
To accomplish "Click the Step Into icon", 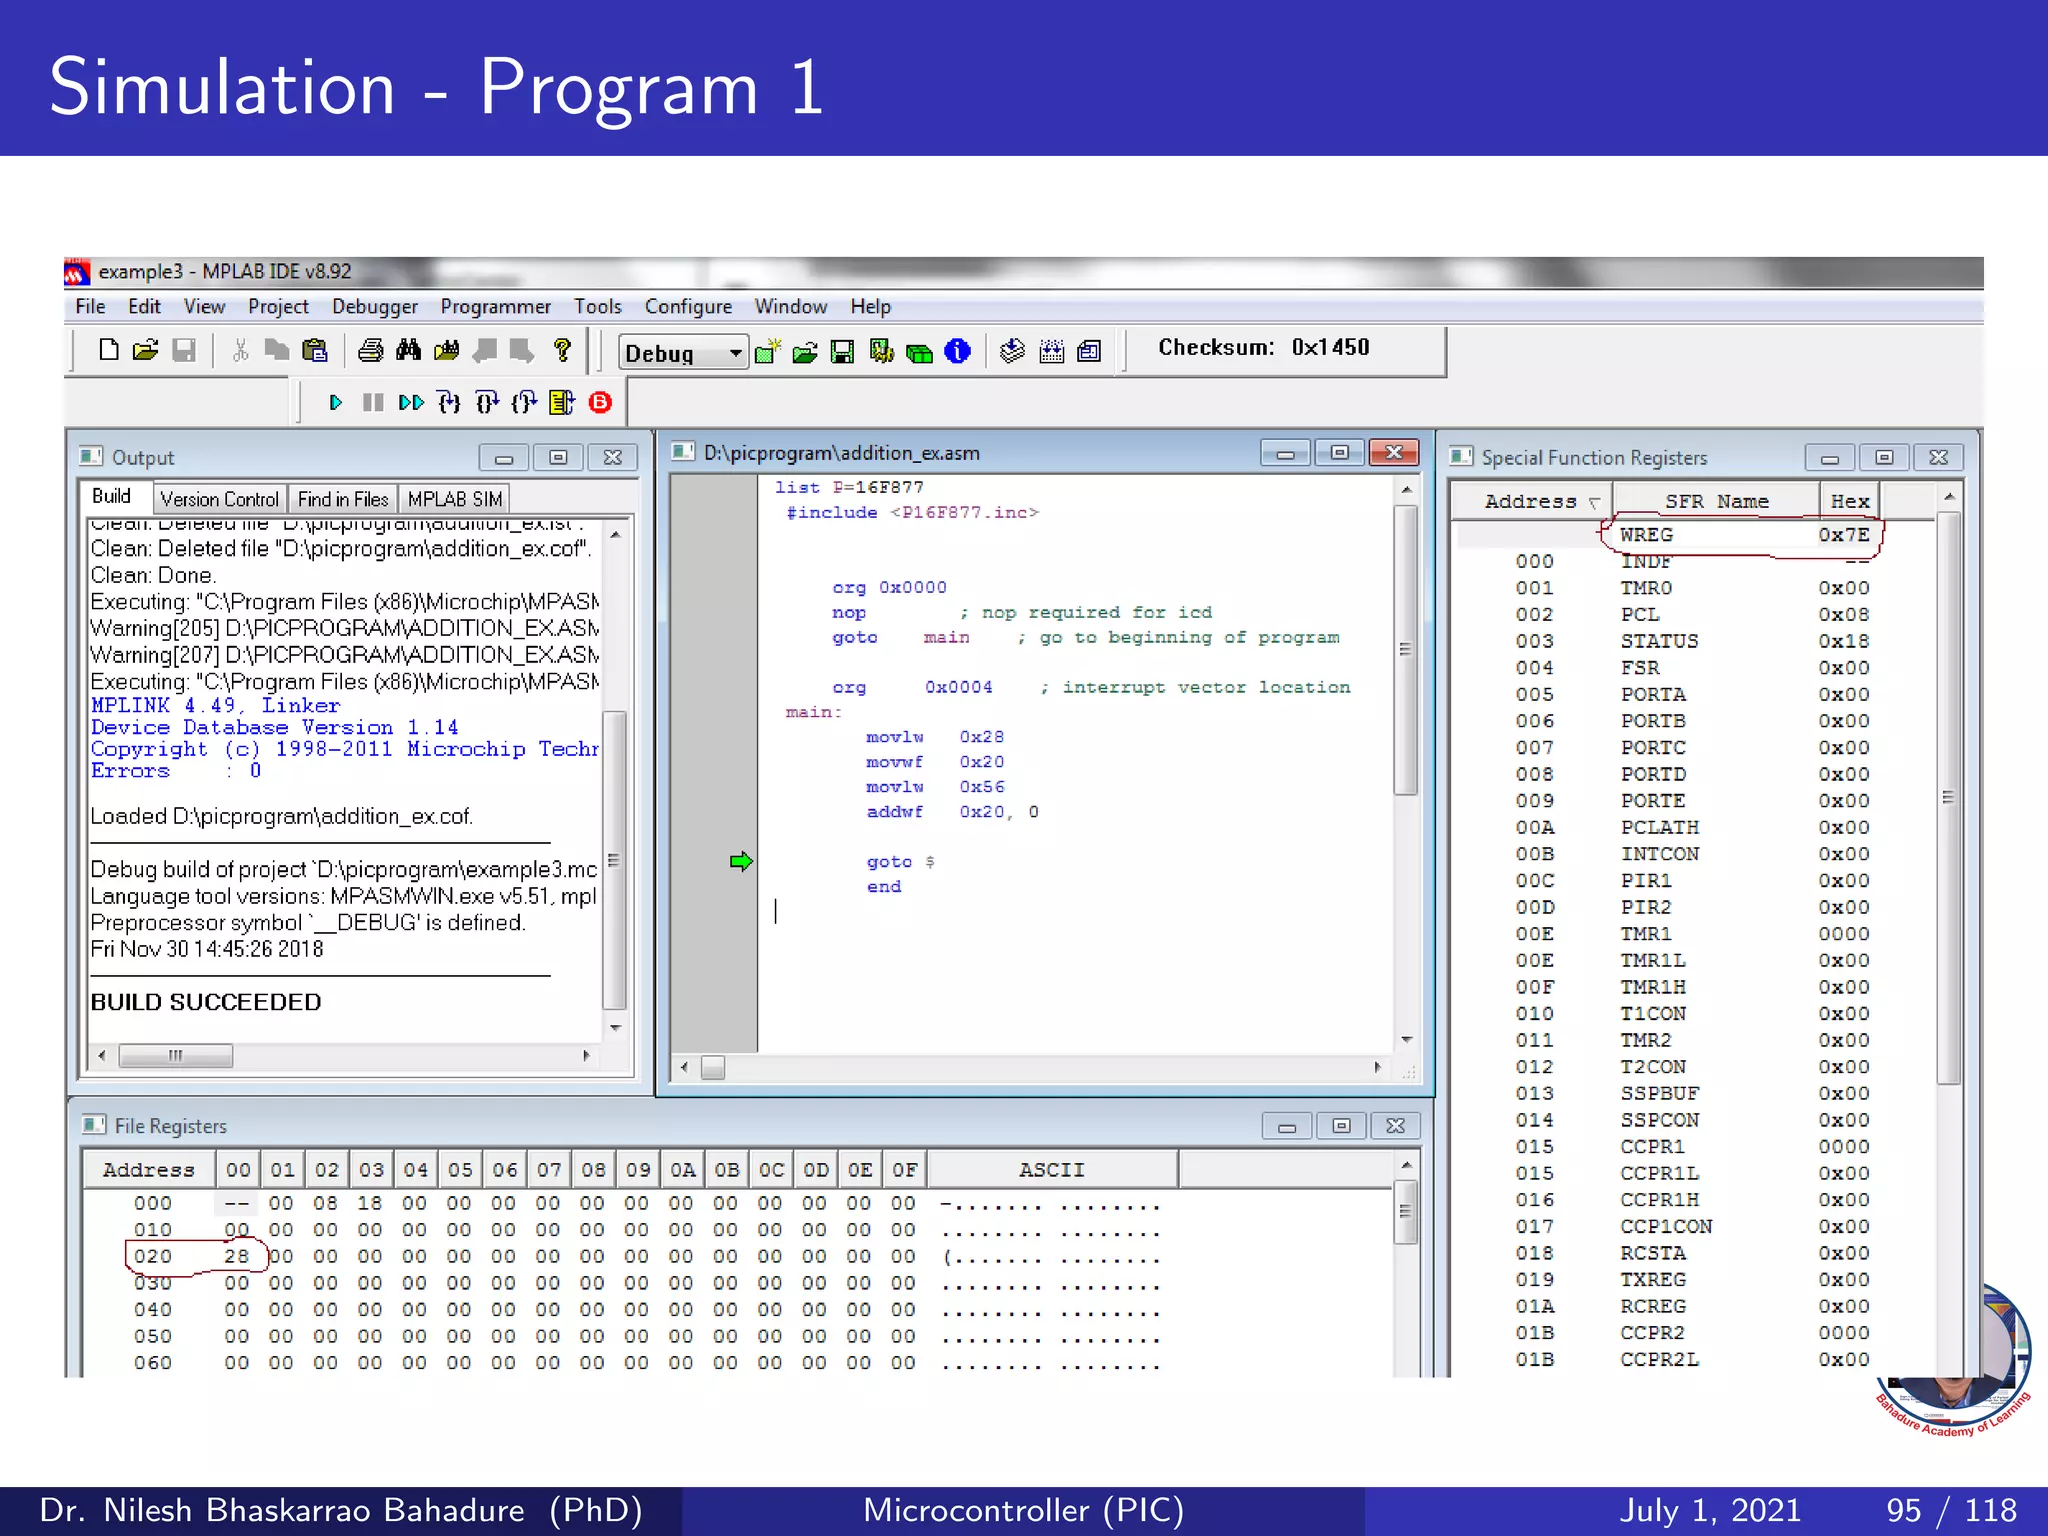I will click(449, 402).
